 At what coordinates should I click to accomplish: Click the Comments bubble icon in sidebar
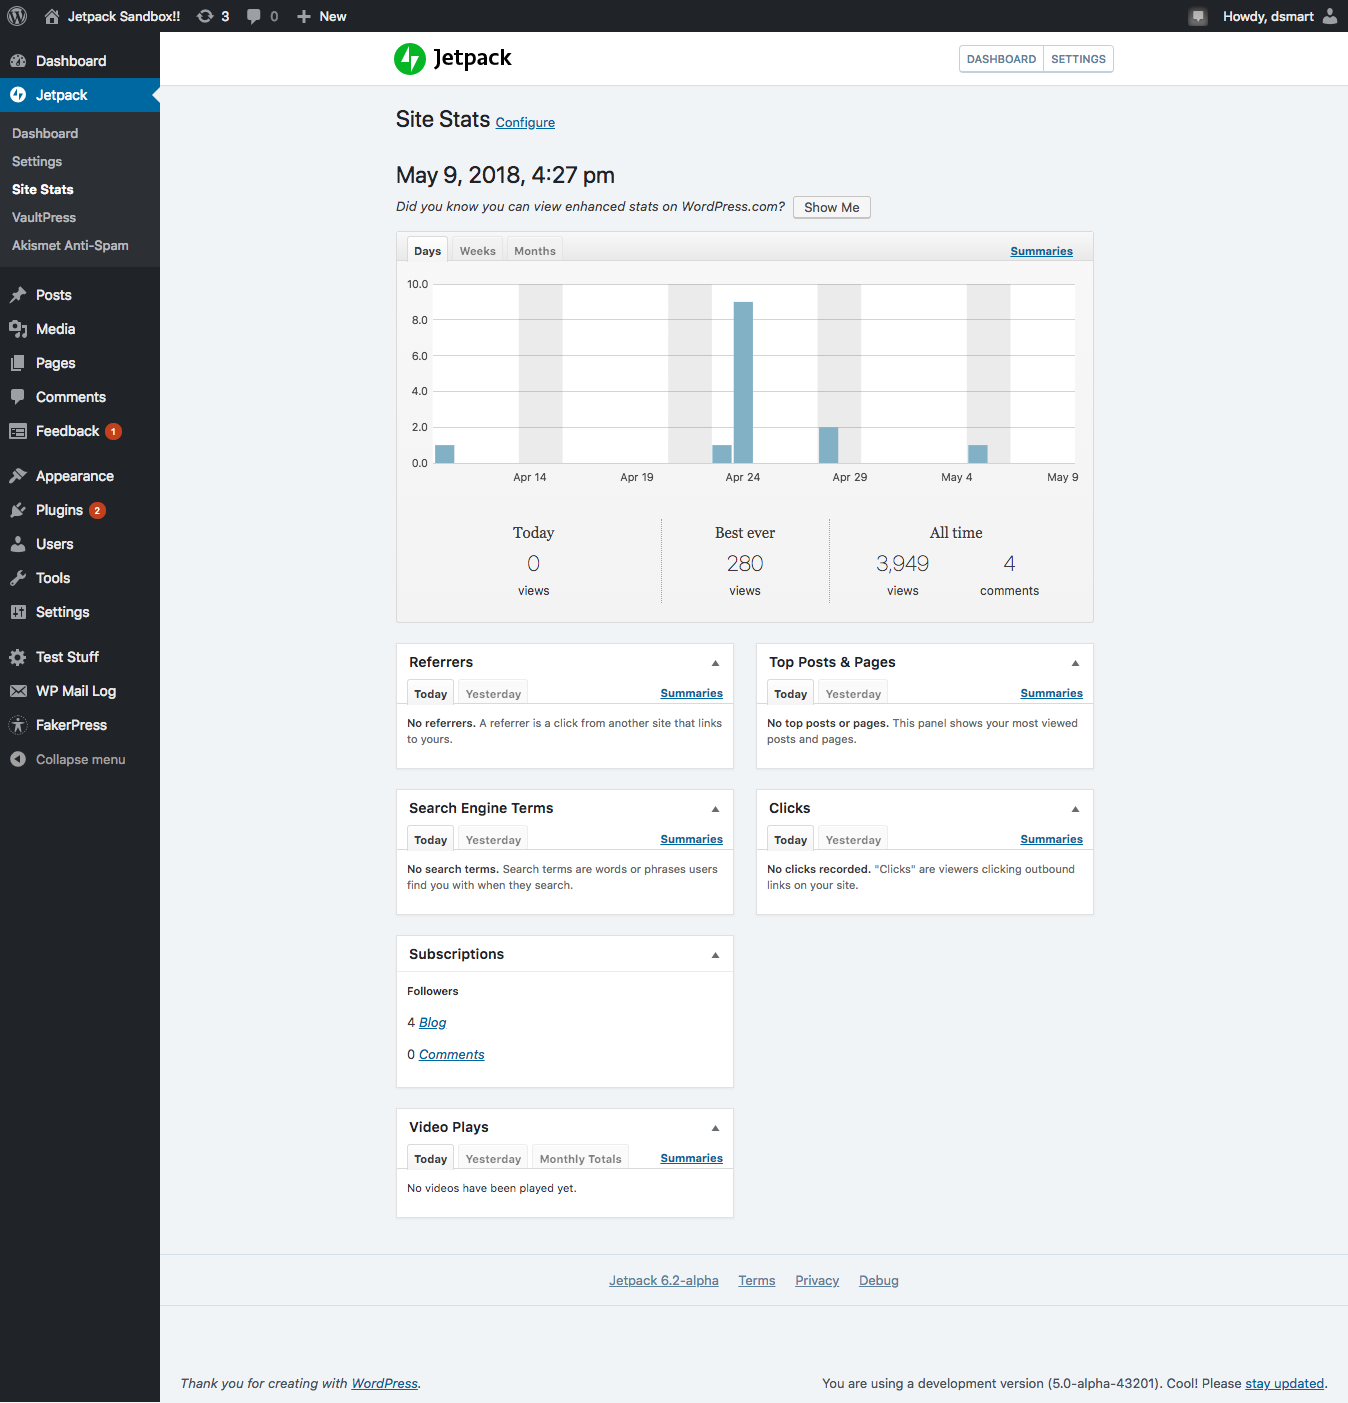[x=18, y=397]
